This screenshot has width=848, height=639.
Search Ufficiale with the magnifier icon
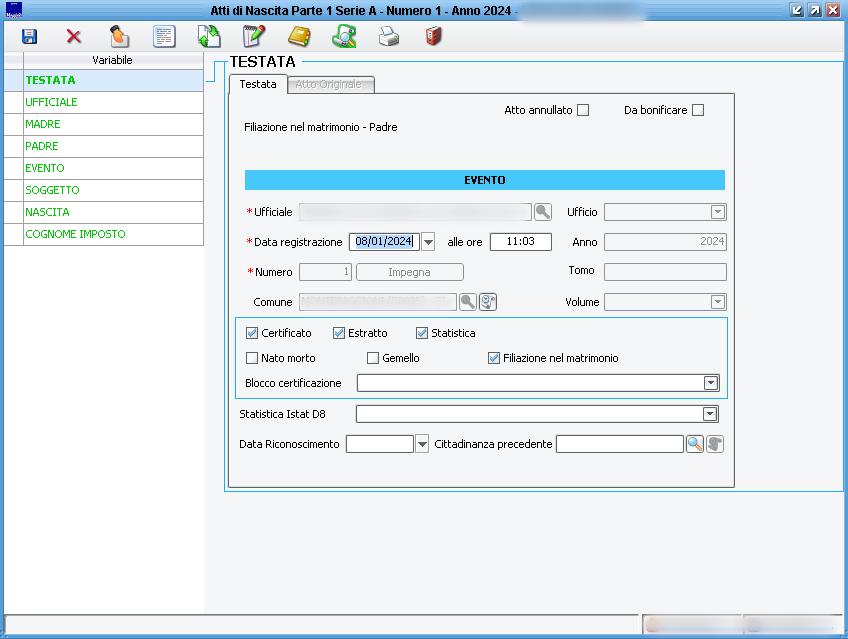point(542,212)
